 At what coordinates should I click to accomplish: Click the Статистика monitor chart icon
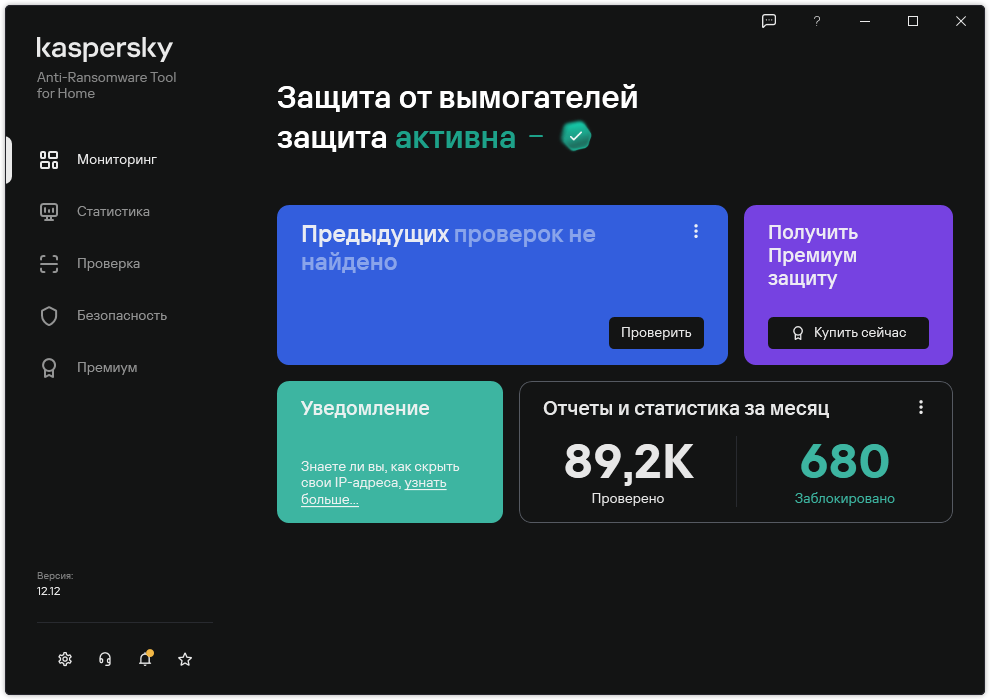[49, 212]
